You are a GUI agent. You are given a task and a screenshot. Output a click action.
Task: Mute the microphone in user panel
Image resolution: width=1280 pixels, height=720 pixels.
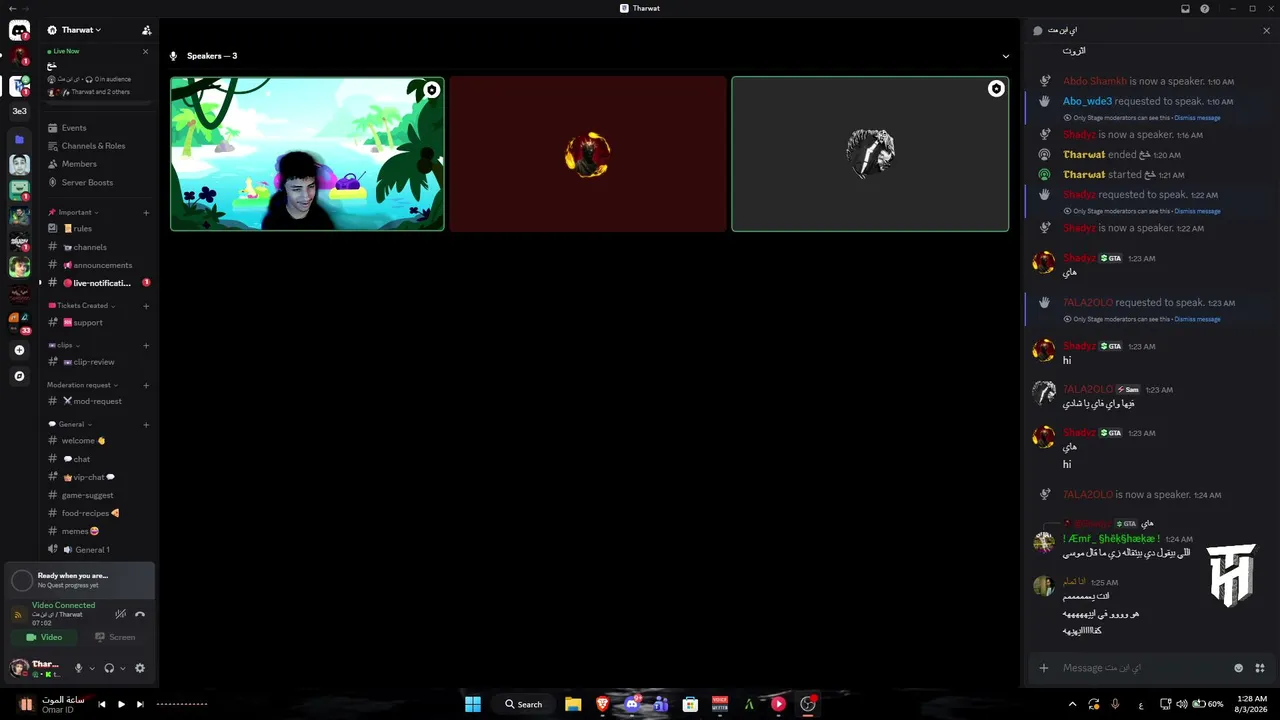point(78,668)
